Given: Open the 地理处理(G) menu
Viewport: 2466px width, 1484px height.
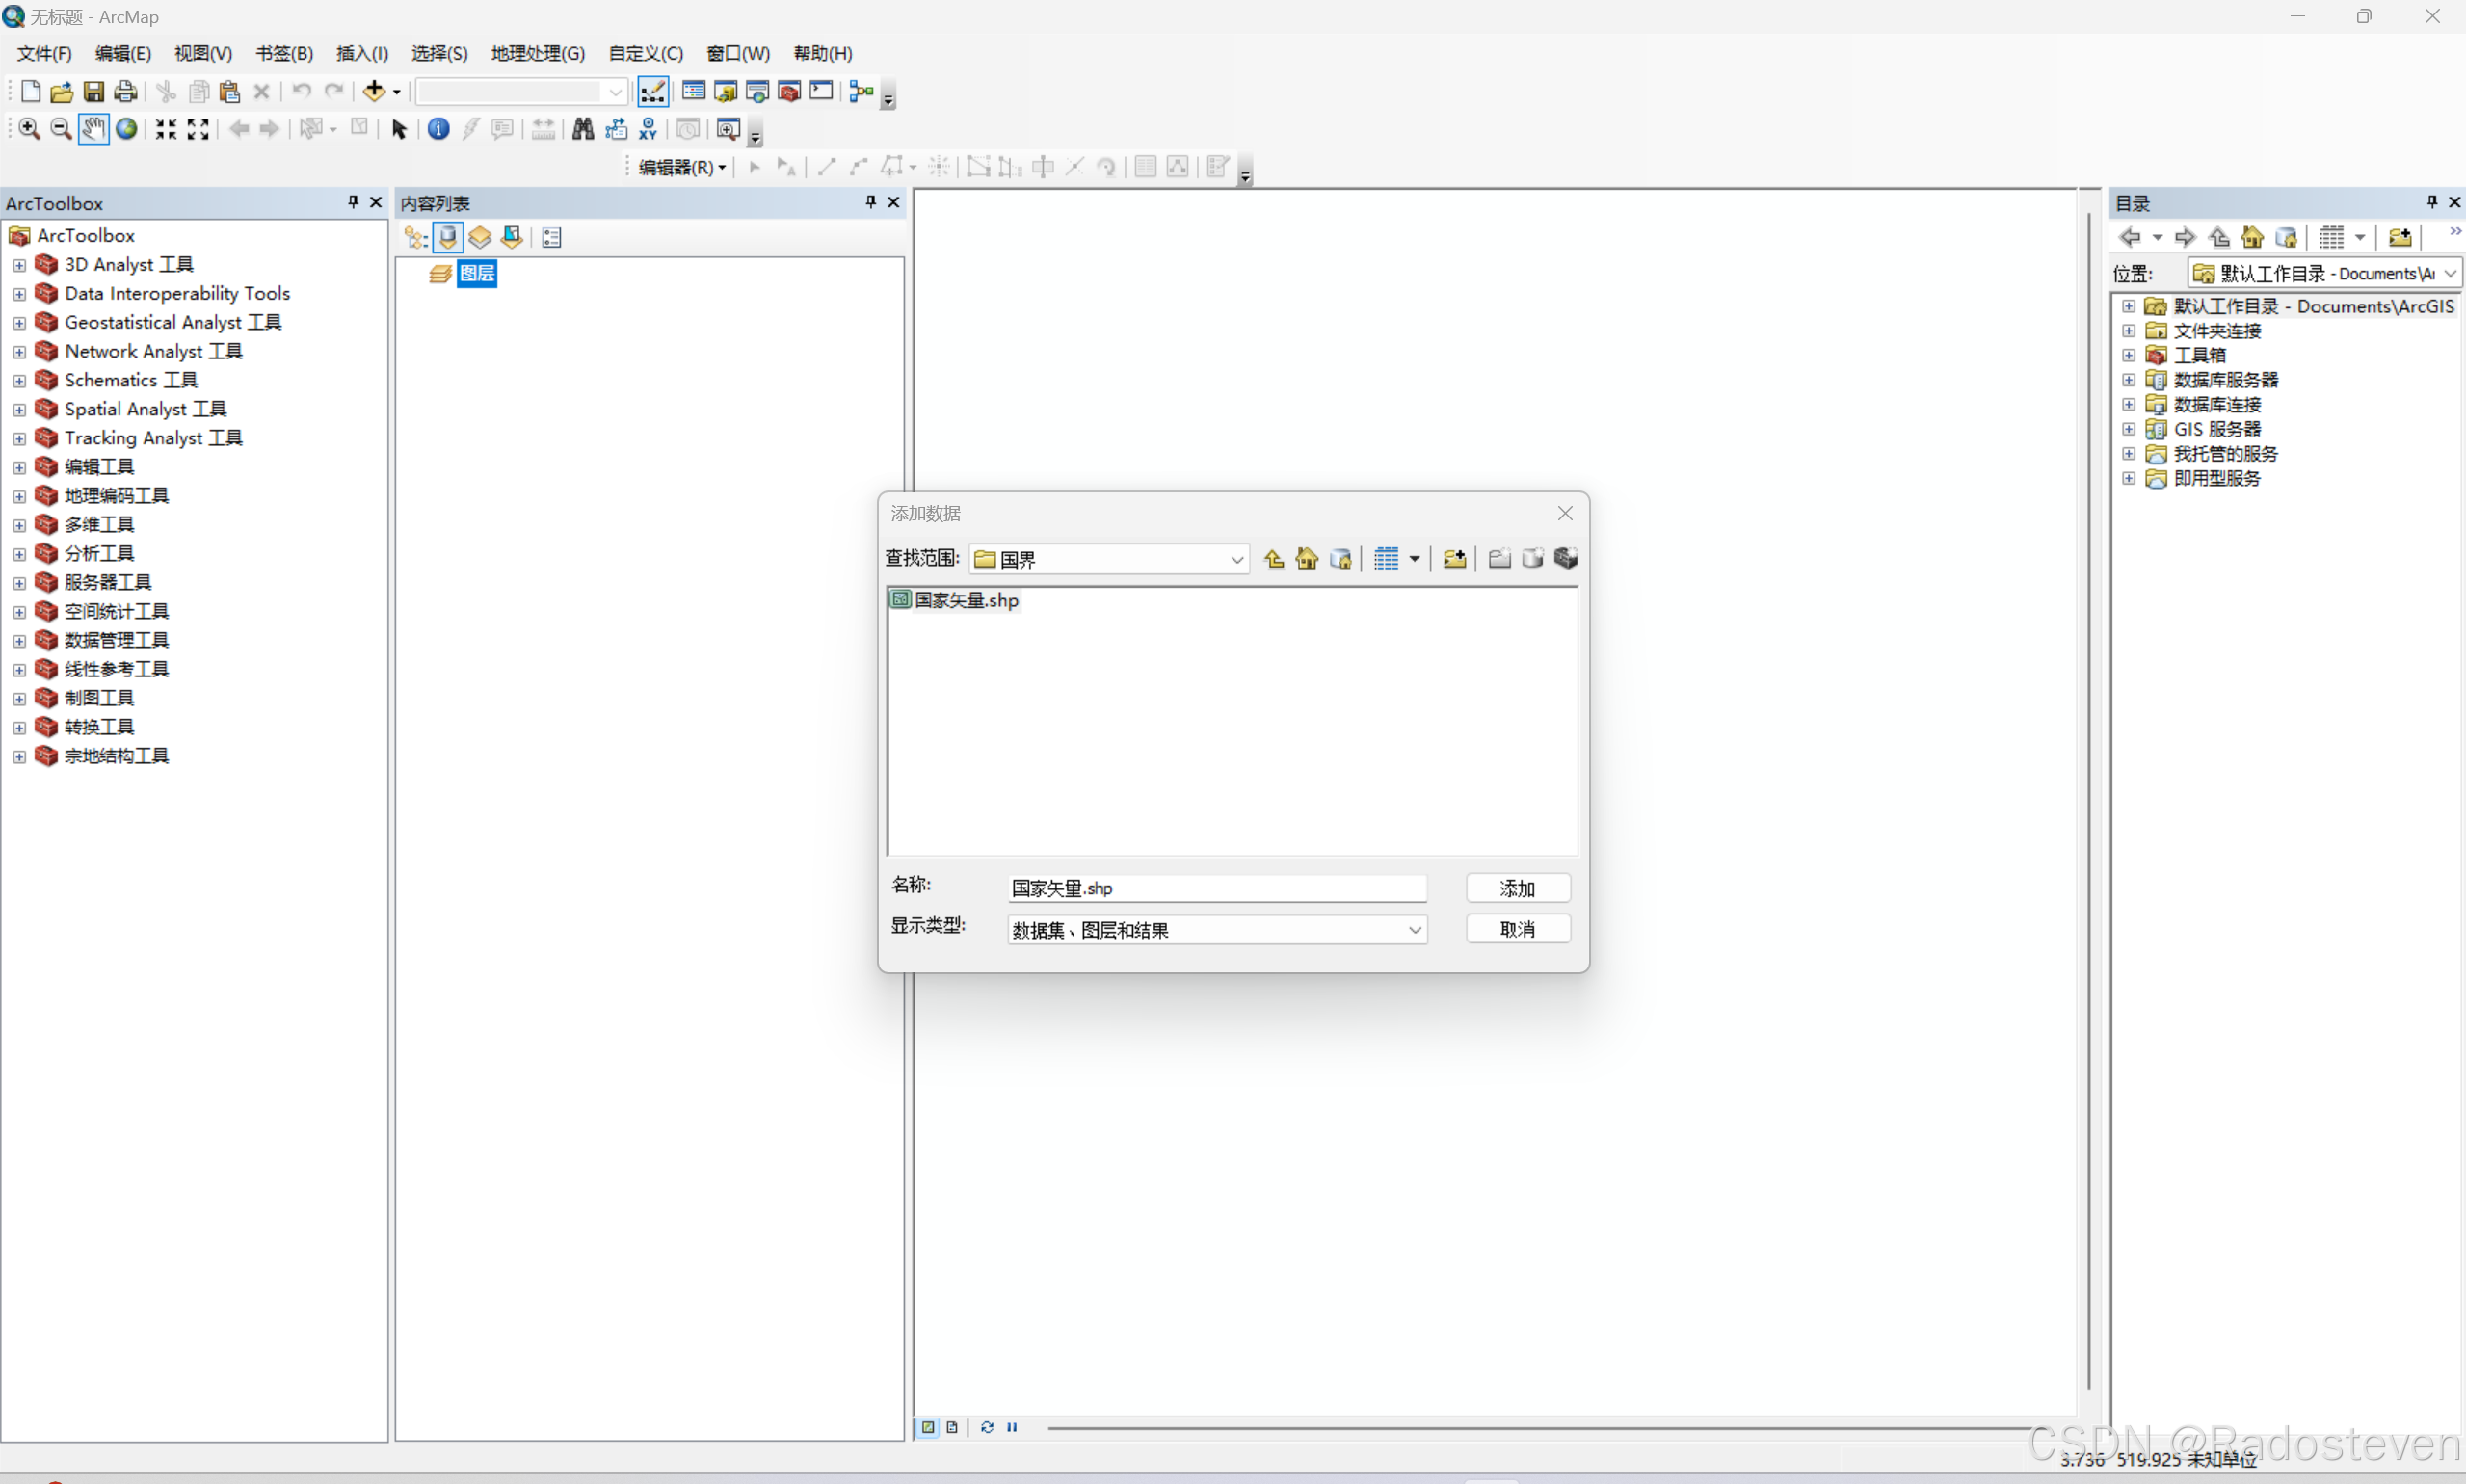Looking at the screenshot, I should coord(537,53).
